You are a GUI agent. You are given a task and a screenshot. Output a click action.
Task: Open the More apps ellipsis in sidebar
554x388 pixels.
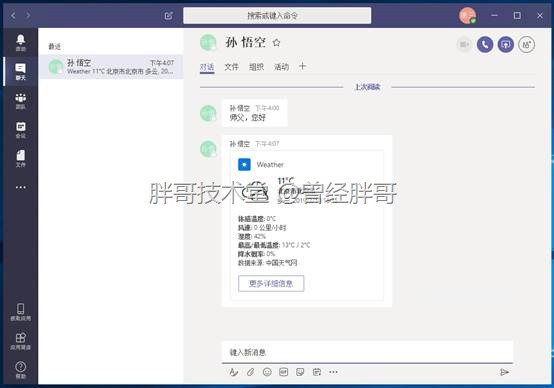tap(20, 187)
